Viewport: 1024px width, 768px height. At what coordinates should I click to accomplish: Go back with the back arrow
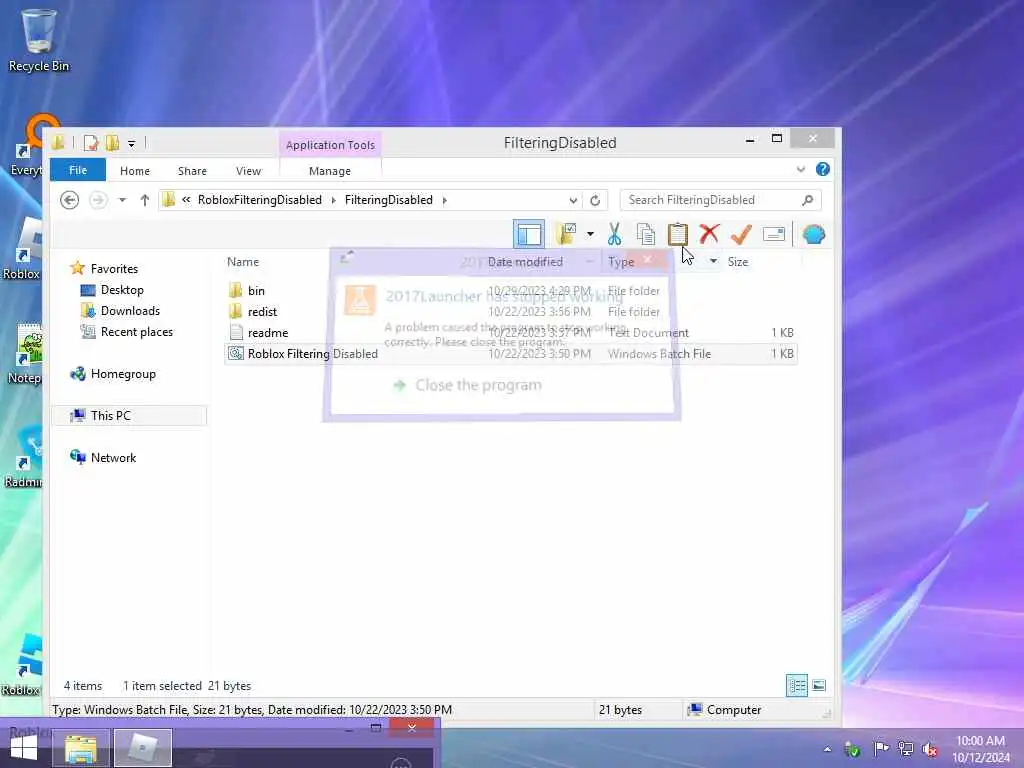point(69,200)
